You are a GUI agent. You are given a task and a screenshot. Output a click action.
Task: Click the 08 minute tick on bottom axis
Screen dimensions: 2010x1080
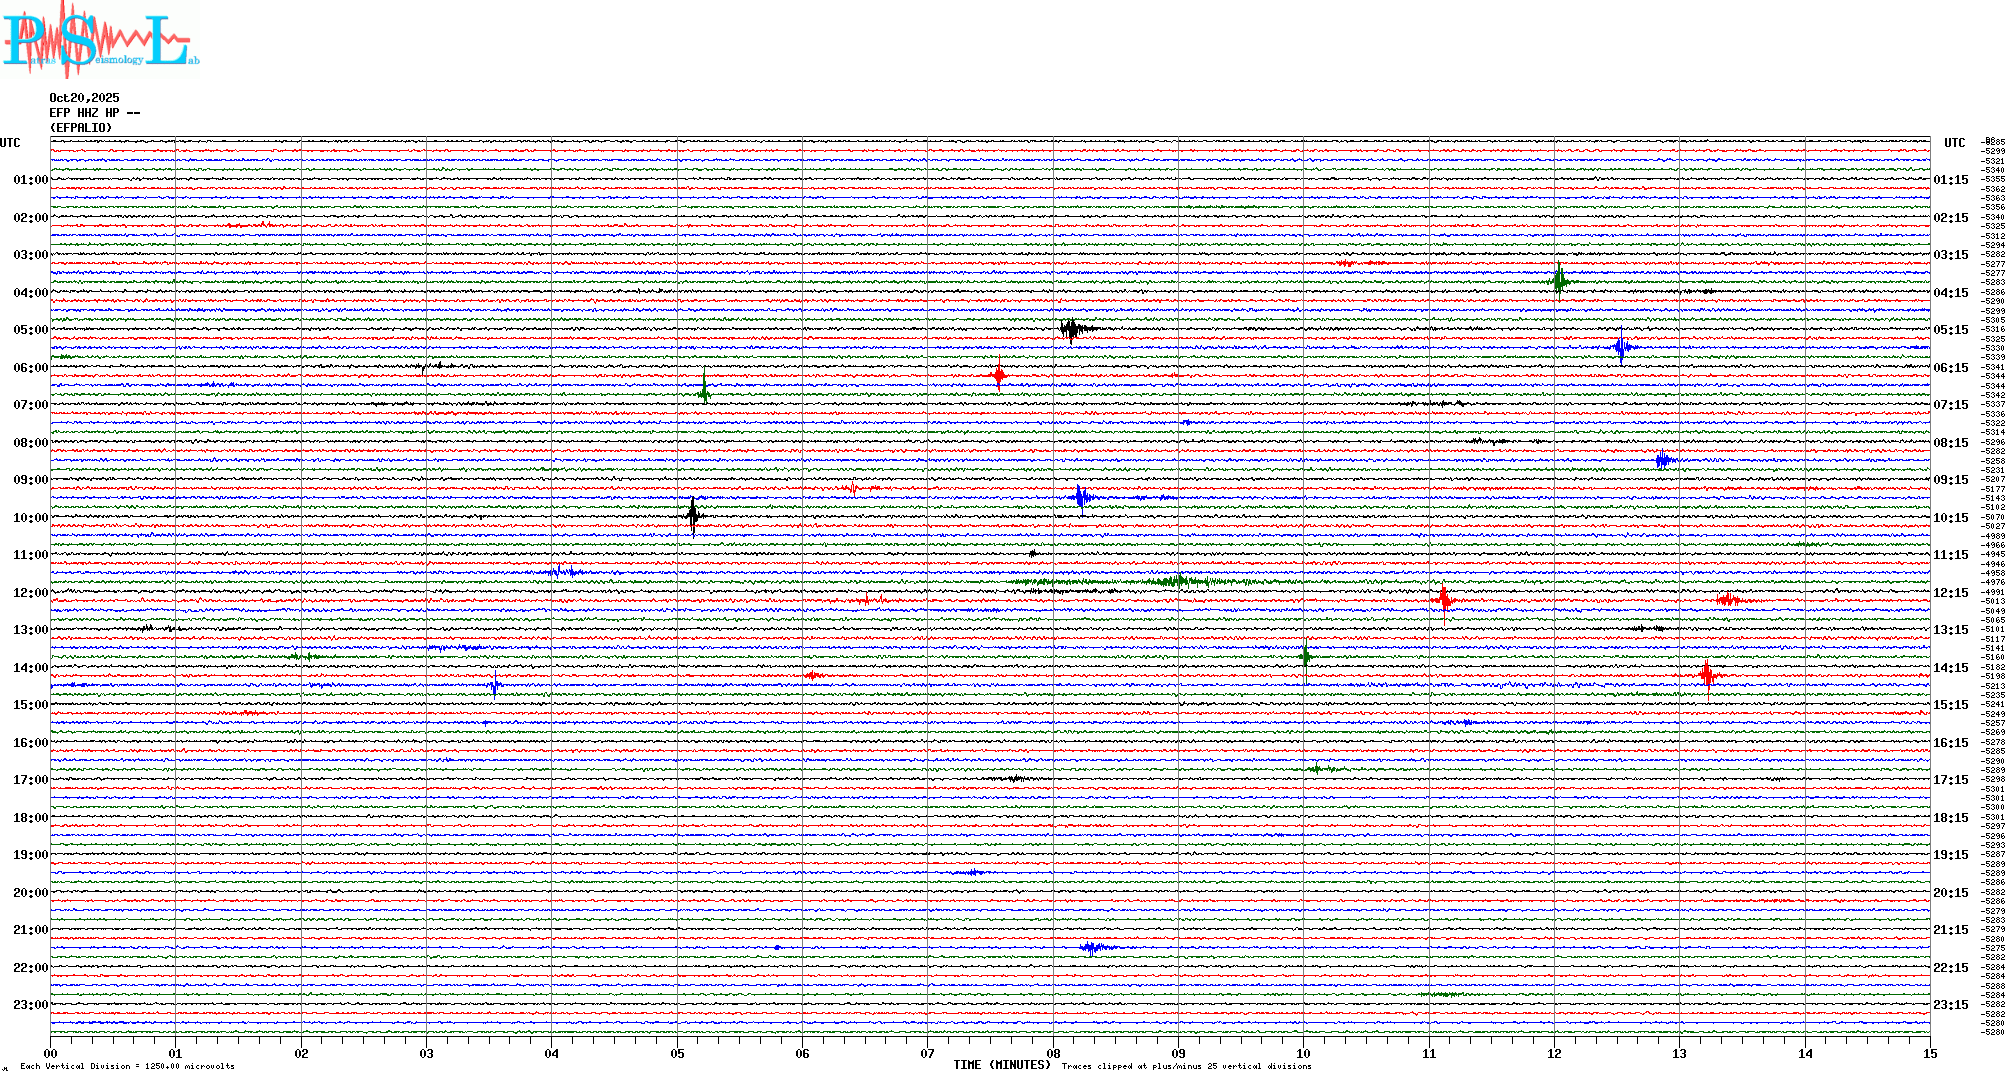click(1053, 1053)
